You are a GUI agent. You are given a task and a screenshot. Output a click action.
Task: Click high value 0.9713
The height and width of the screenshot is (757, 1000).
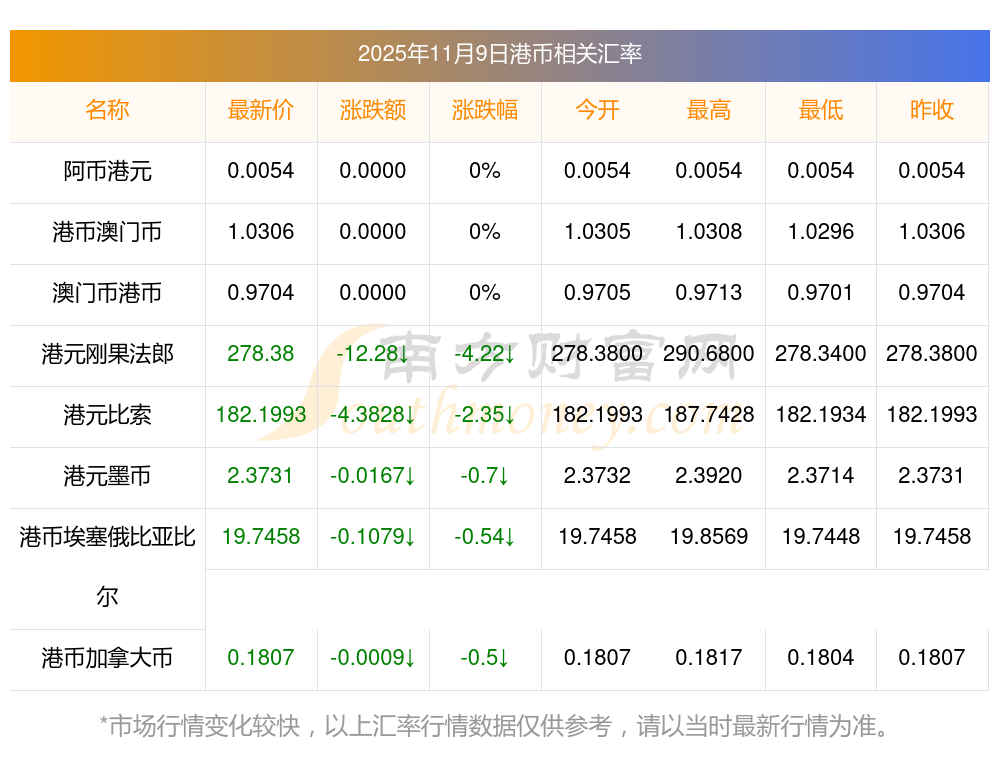[709, 293]
